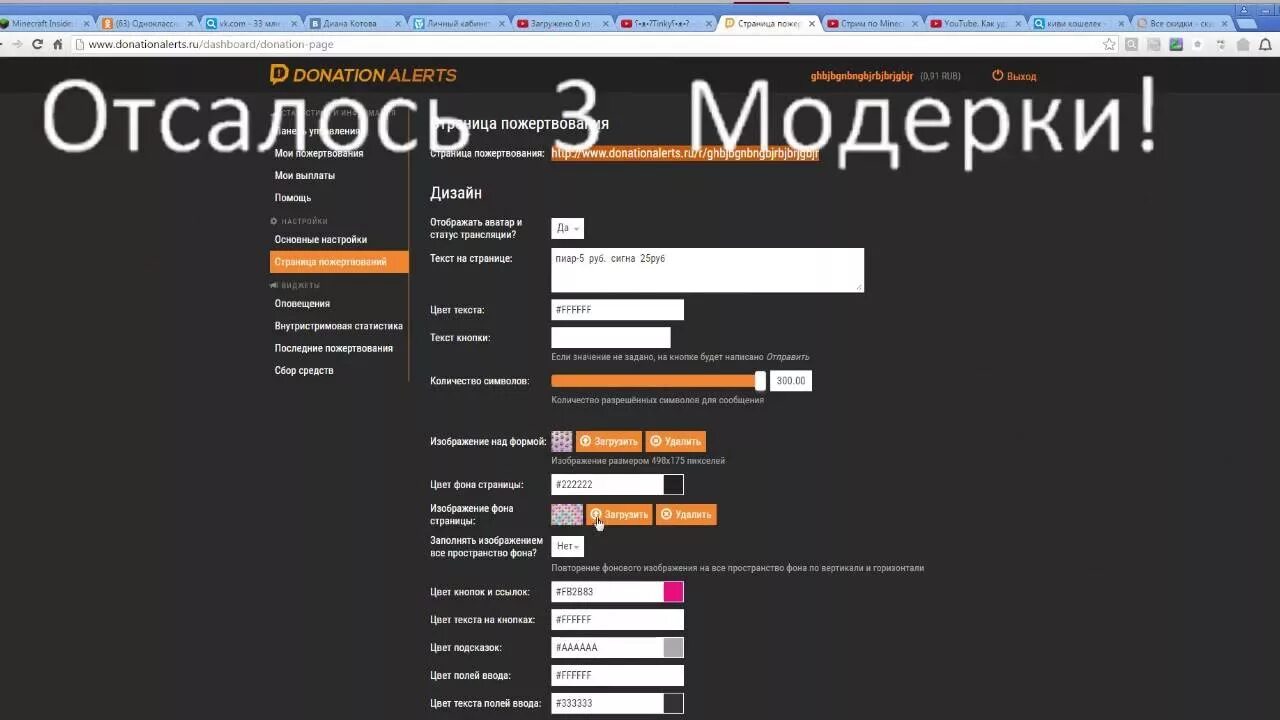Switch to the киви кошелек tab

coord(1080,23)
